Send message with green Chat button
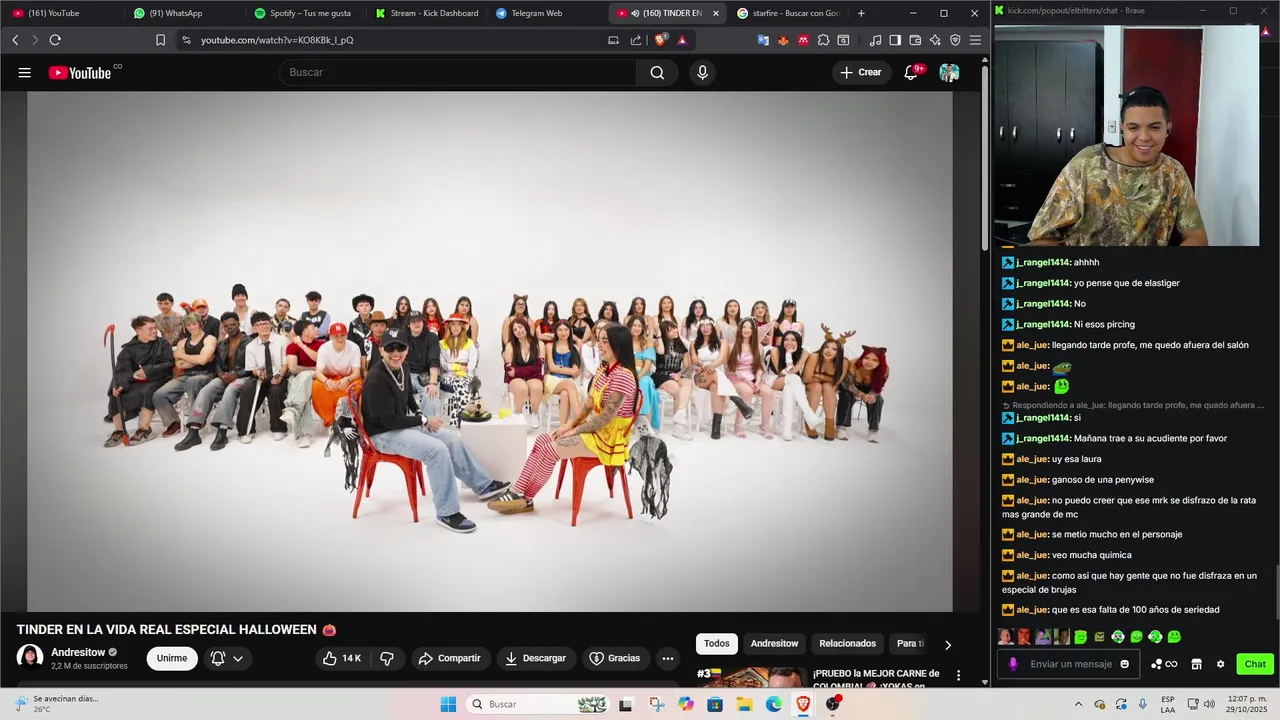Screen dimensions: 1280x720 (x=1255, y=664)
